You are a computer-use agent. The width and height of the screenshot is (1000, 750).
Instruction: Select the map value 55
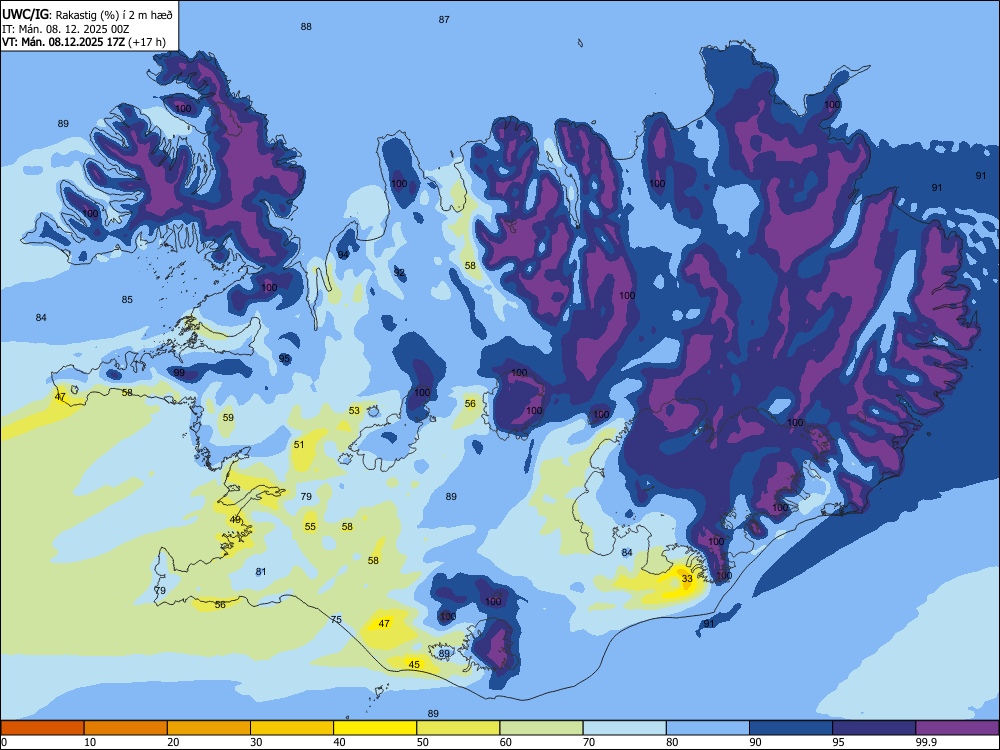310,527
